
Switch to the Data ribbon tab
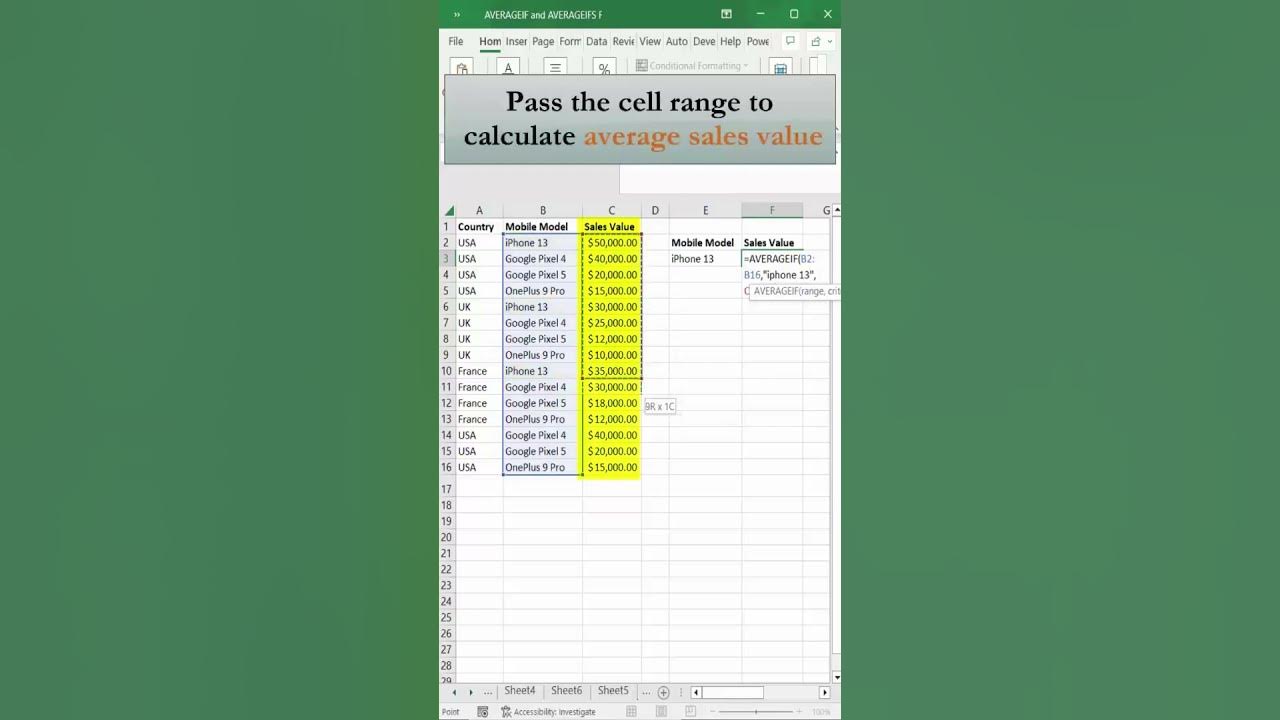[597, 41]
